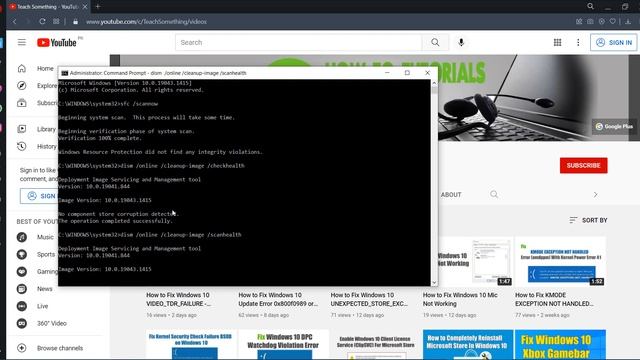Open video Windows 10 Update Error 0x800f0989

pos(278,299)
